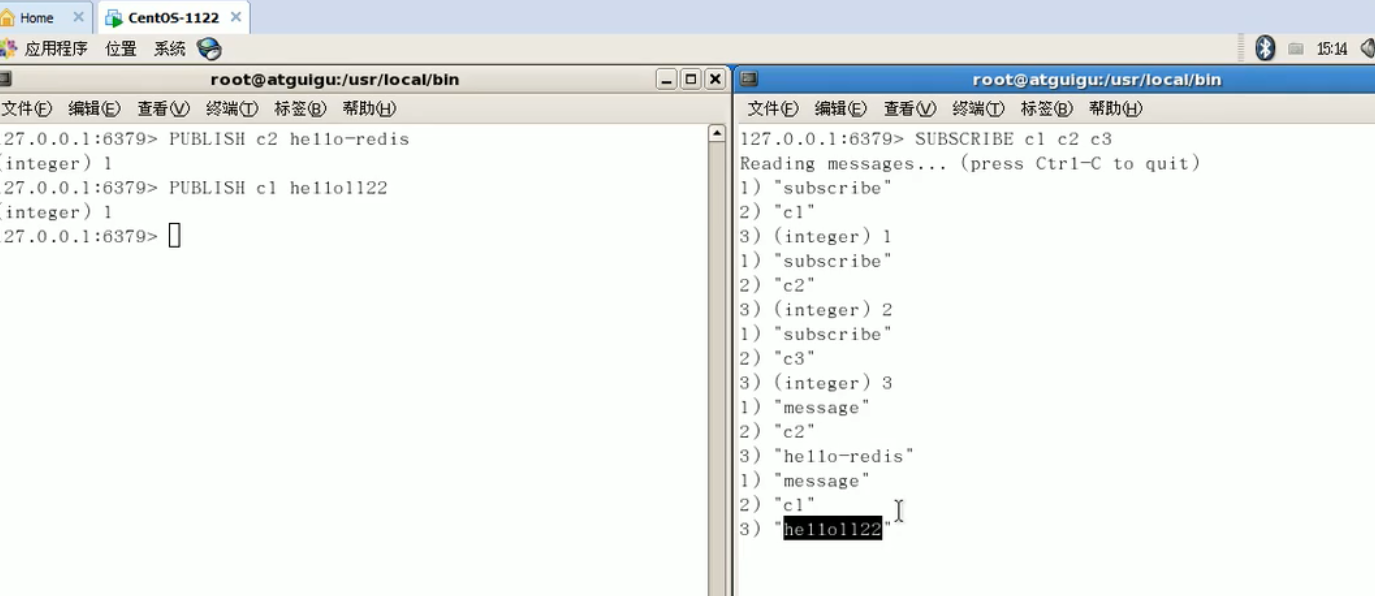Click the left terminal title bar
Image resolution: width=1375 pixels, height=596 pixels.
pyautogui.click(x=335, y=79)
